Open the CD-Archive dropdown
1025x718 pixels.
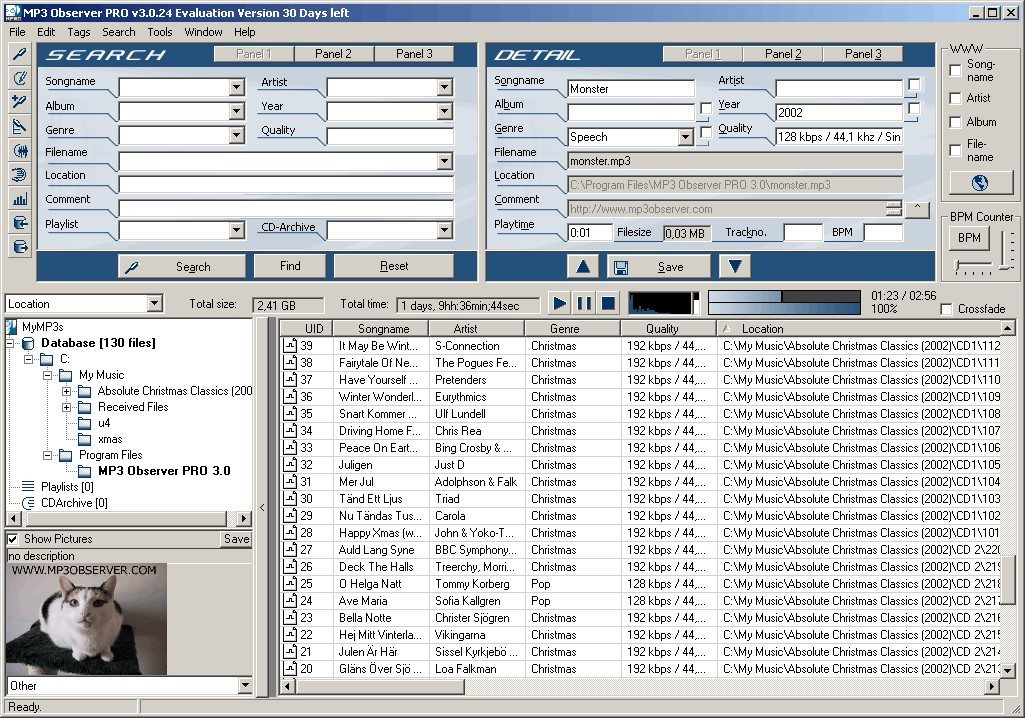445,230
